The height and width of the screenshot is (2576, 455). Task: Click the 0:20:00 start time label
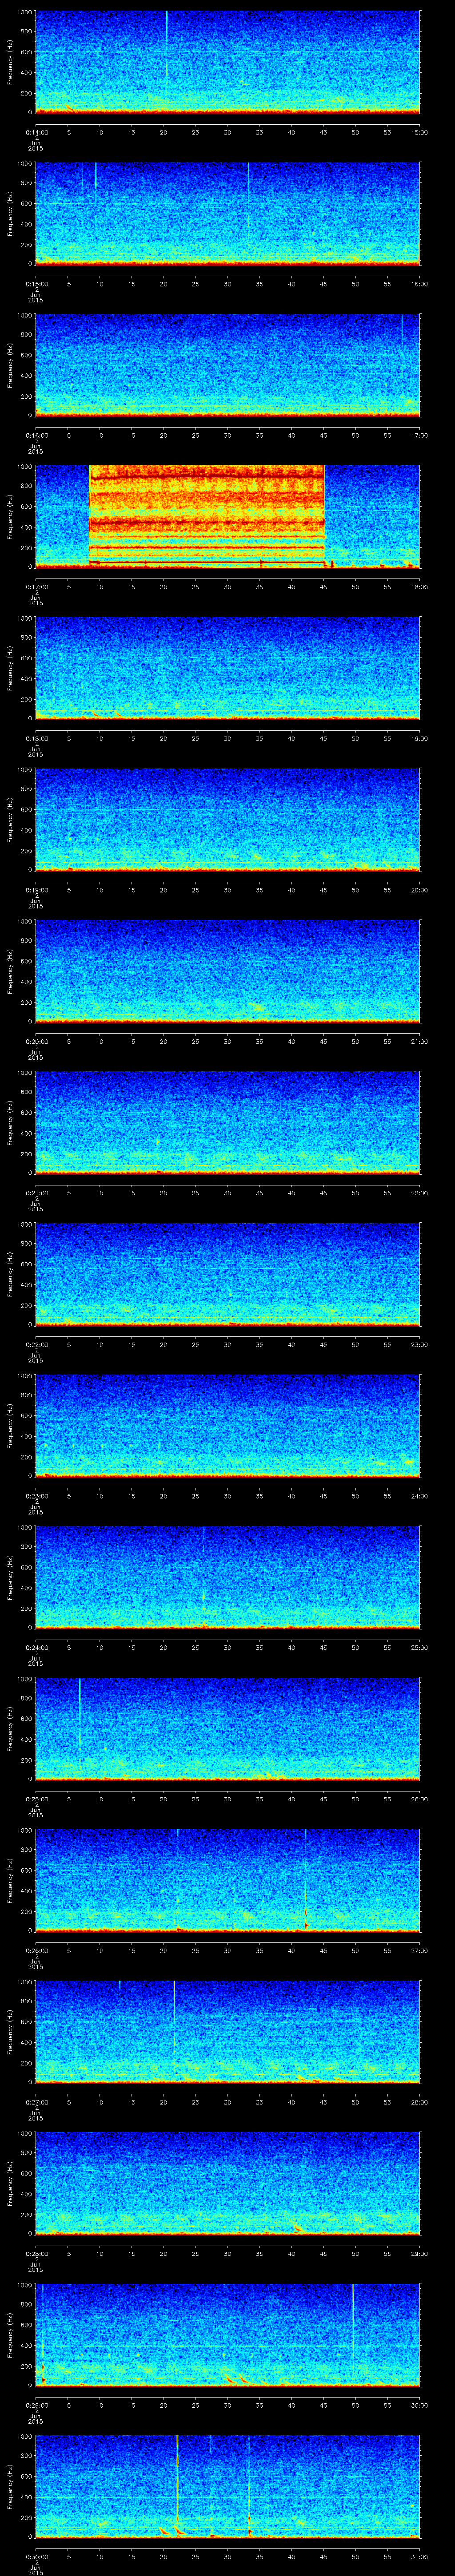coord(36,1041)
